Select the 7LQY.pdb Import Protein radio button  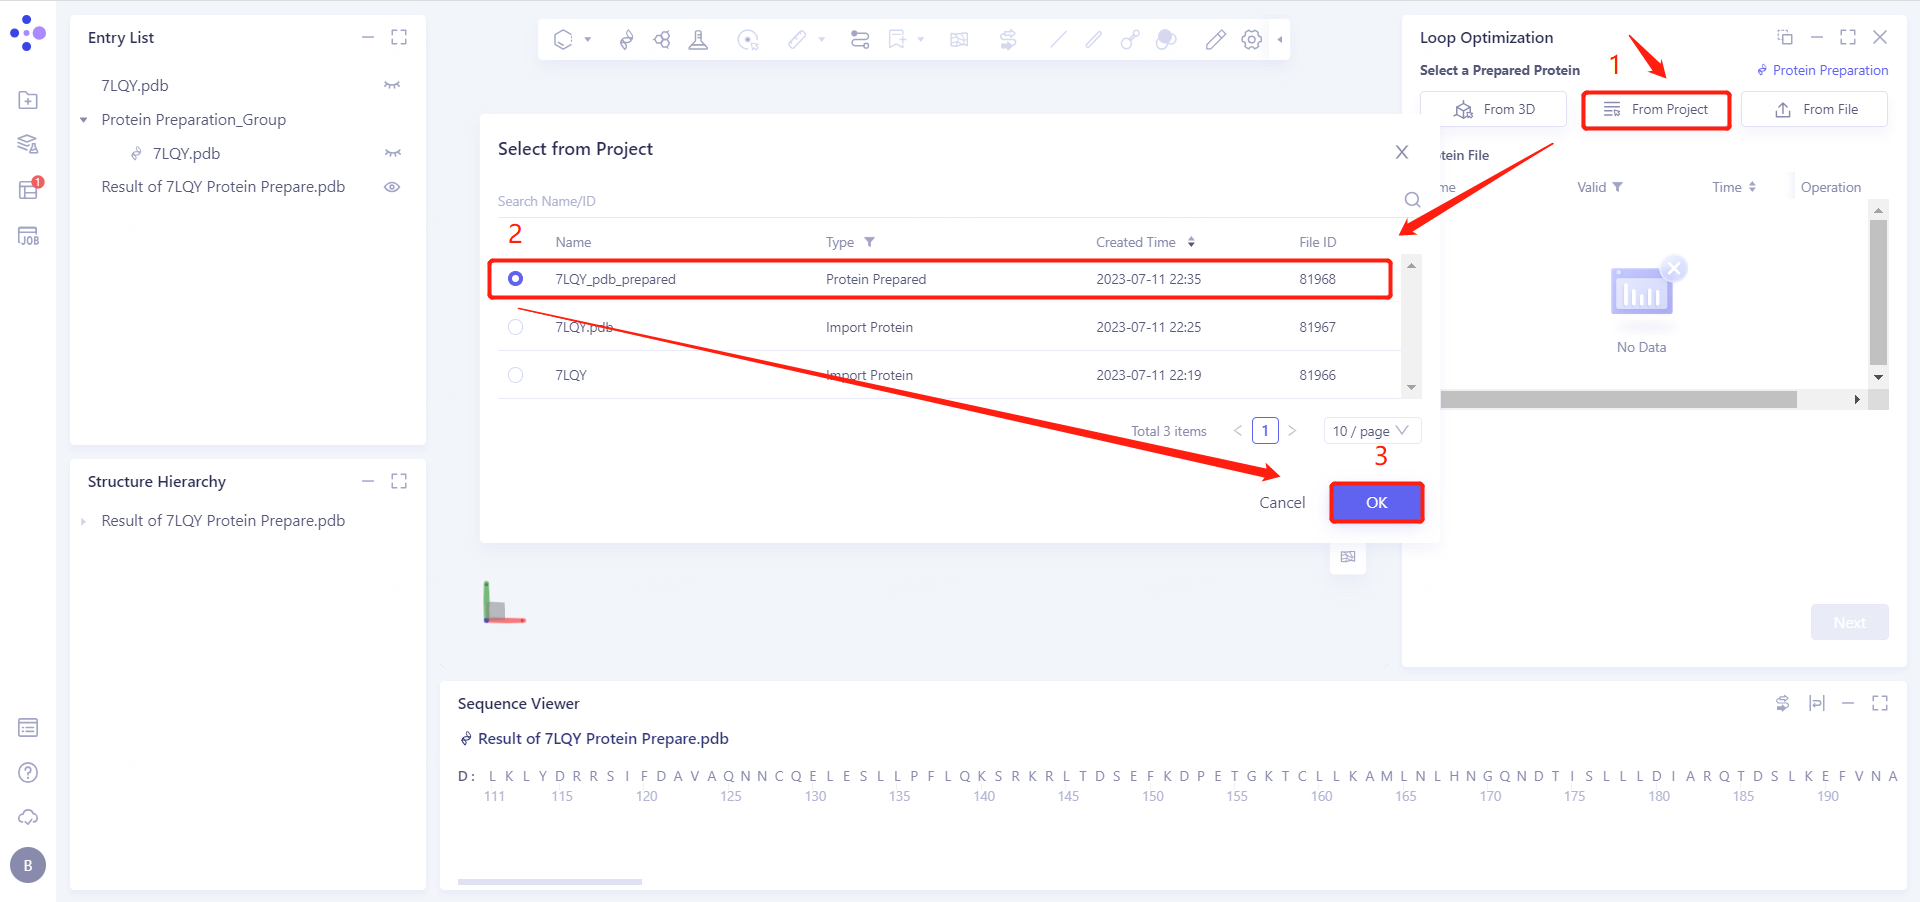click(x=516, y=327)
